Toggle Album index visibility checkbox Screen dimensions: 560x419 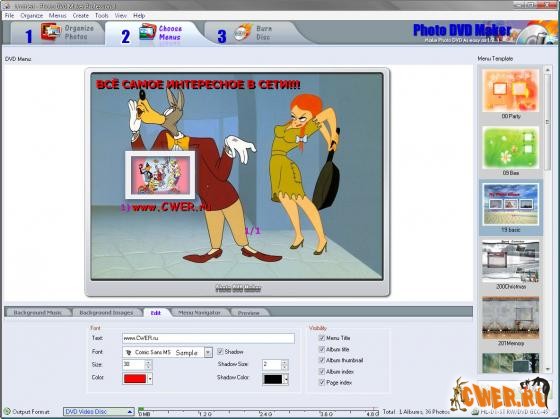click(321, 371)
